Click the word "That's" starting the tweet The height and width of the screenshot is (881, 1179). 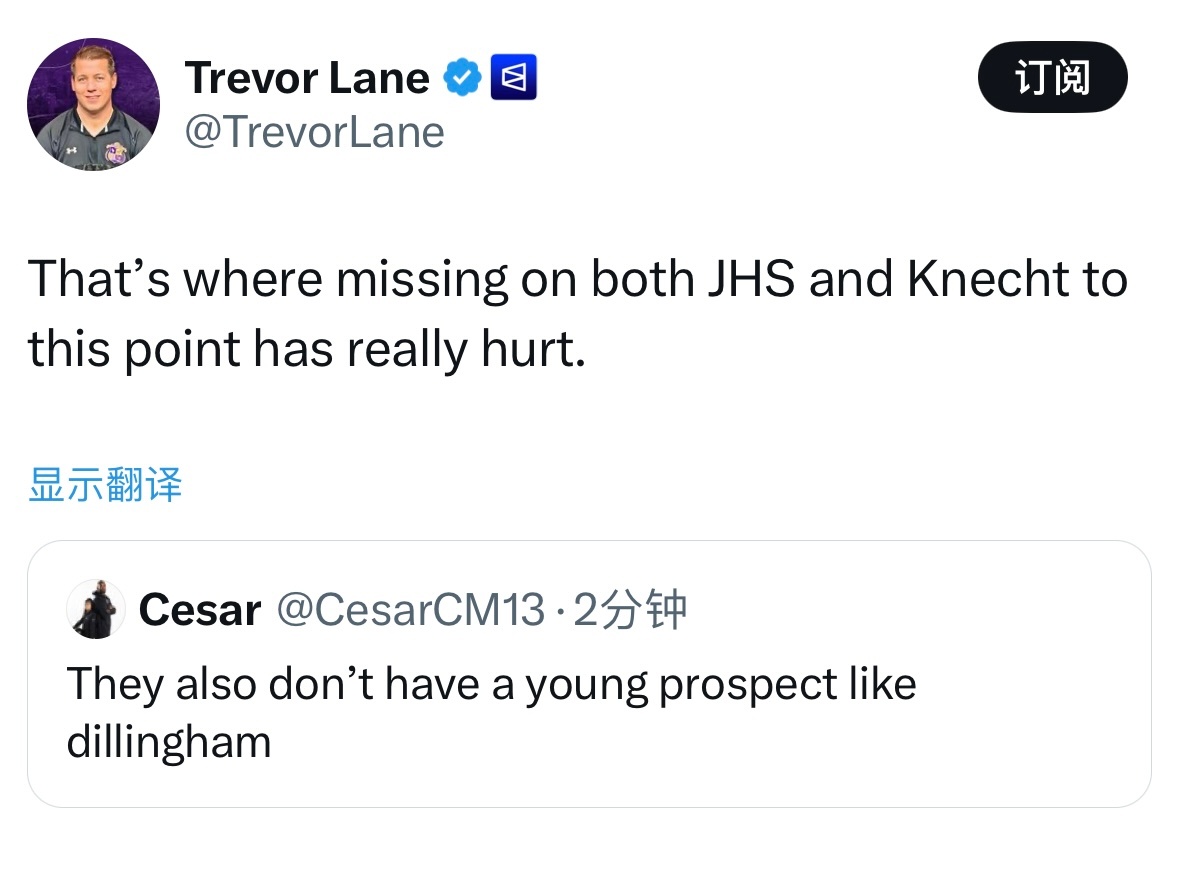(x=98, y=280)
